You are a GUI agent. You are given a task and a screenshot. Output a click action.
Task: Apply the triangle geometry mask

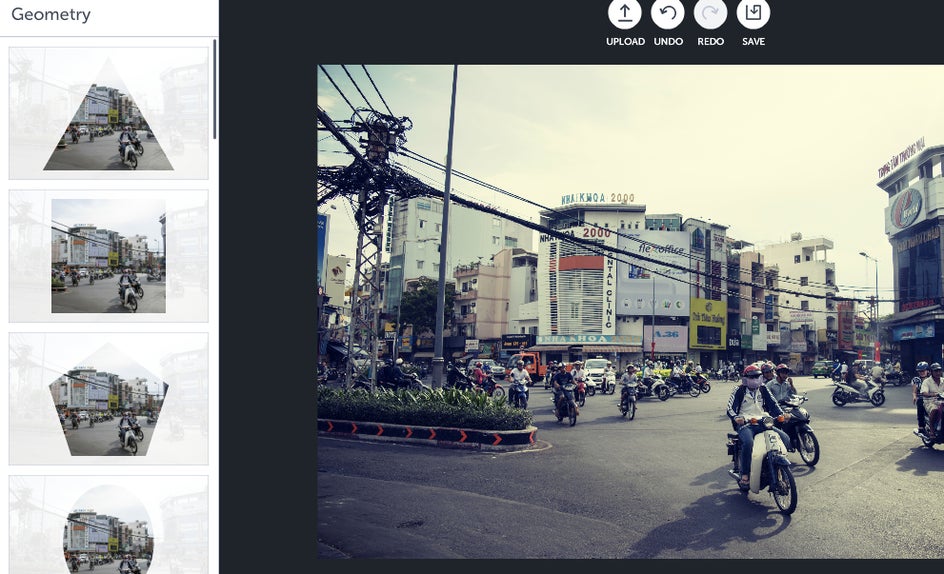pyautogui.click(x=108, y=113)
